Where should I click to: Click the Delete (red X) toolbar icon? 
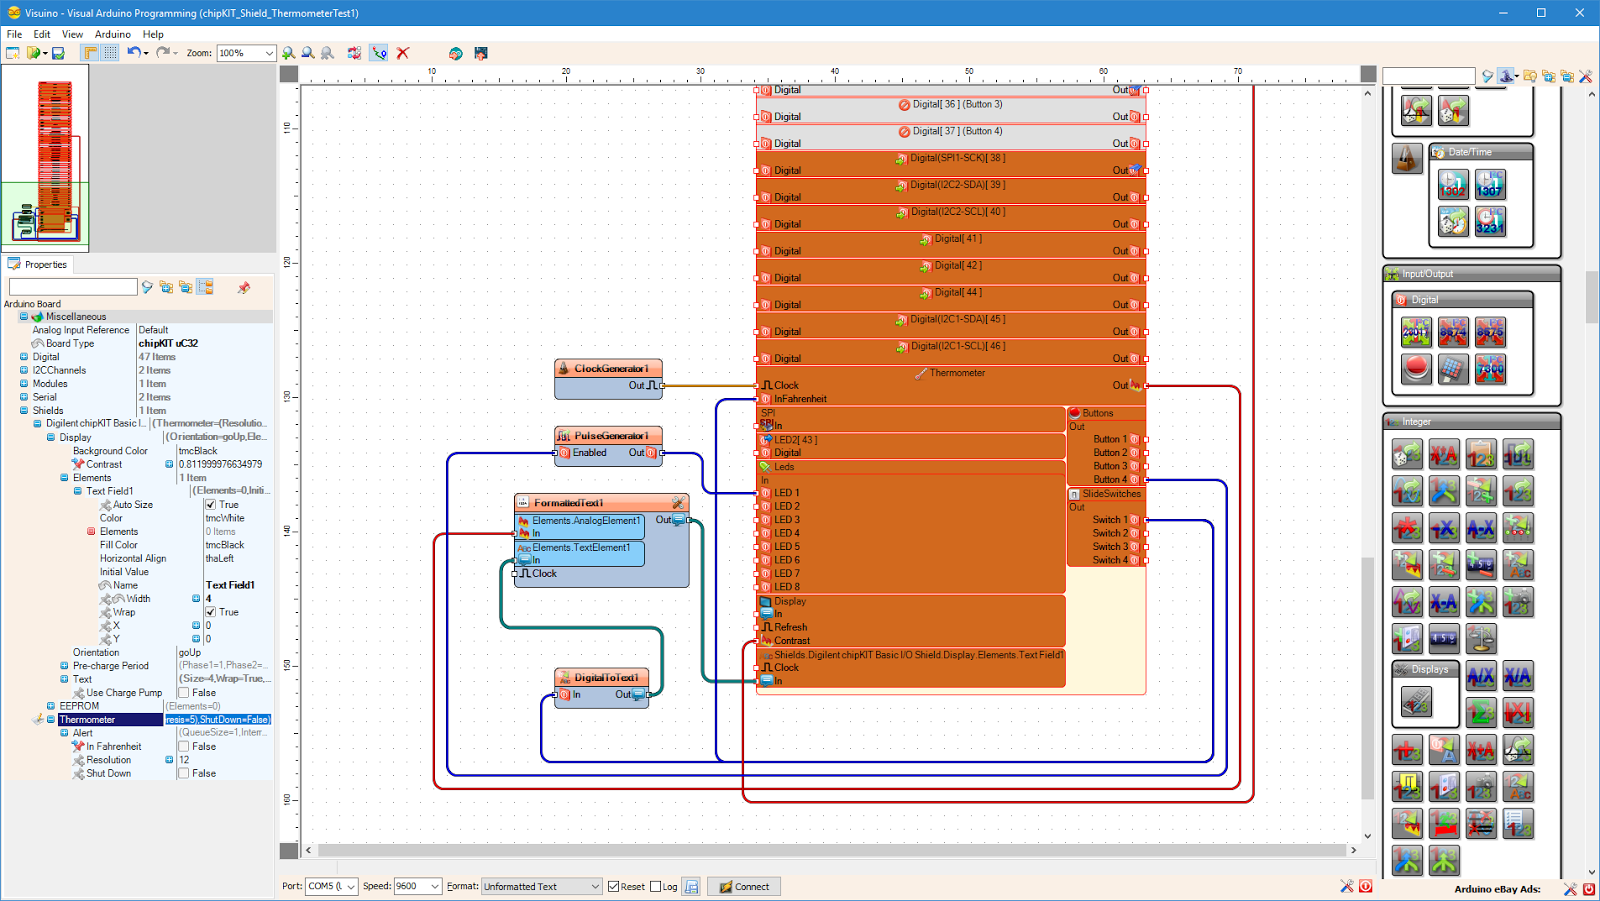tap(403, 53)
